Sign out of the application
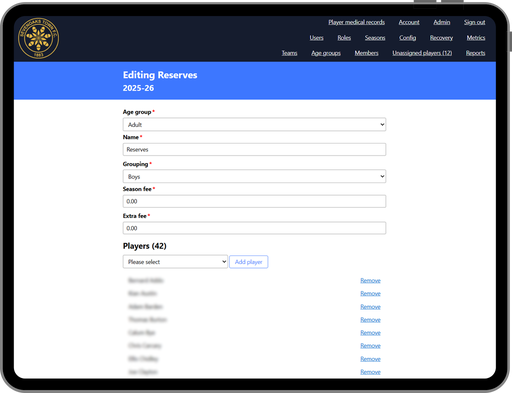Image resolution: width=512 pixels, height=393 pixels. pos(474,22)
